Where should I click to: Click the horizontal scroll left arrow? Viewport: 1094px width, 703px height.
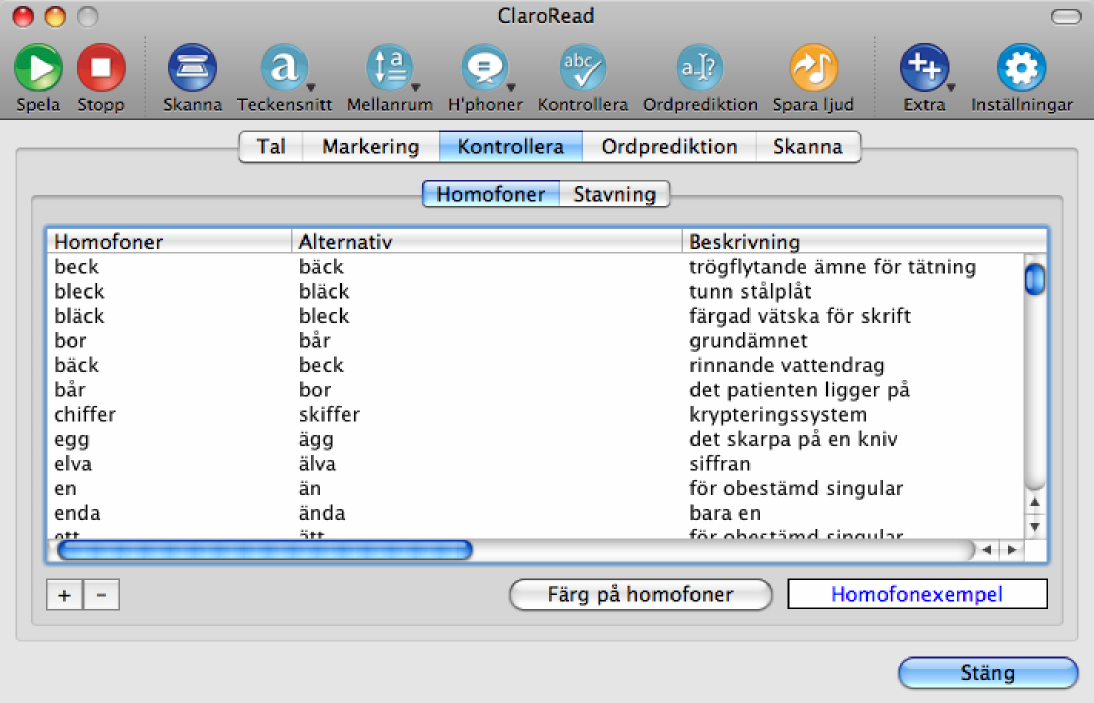pyautogui.click(x=987, y=550)
